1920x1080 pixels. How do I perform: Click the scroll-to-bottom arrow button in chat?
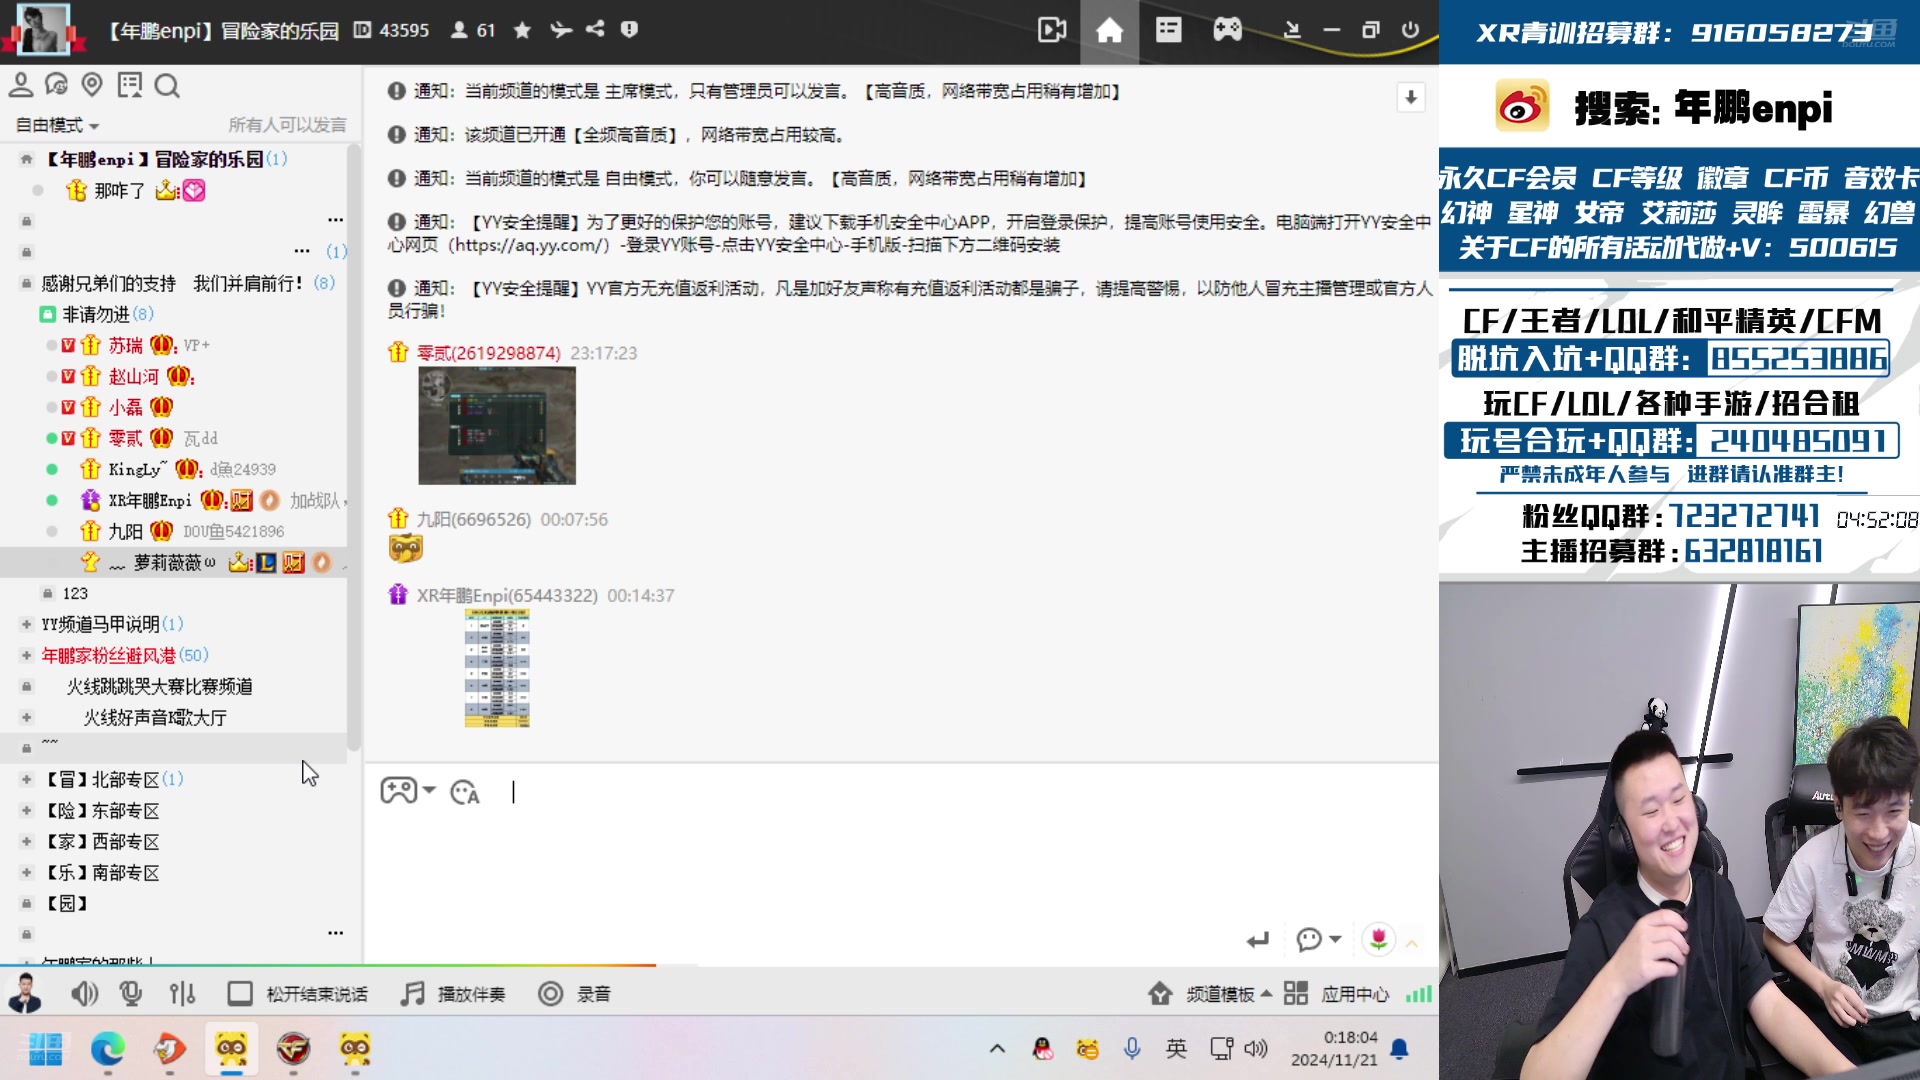click(1410, 97)
